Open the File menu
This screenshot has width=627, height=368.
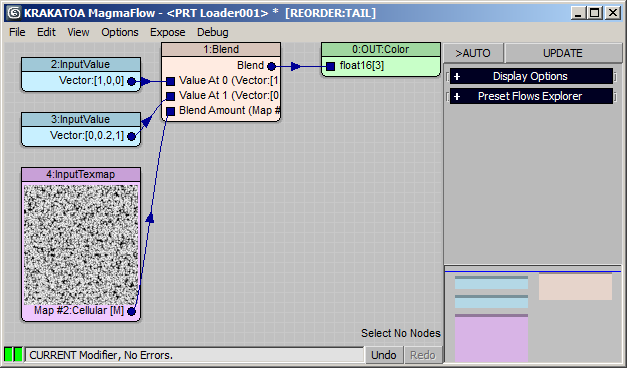coord(17,32)
